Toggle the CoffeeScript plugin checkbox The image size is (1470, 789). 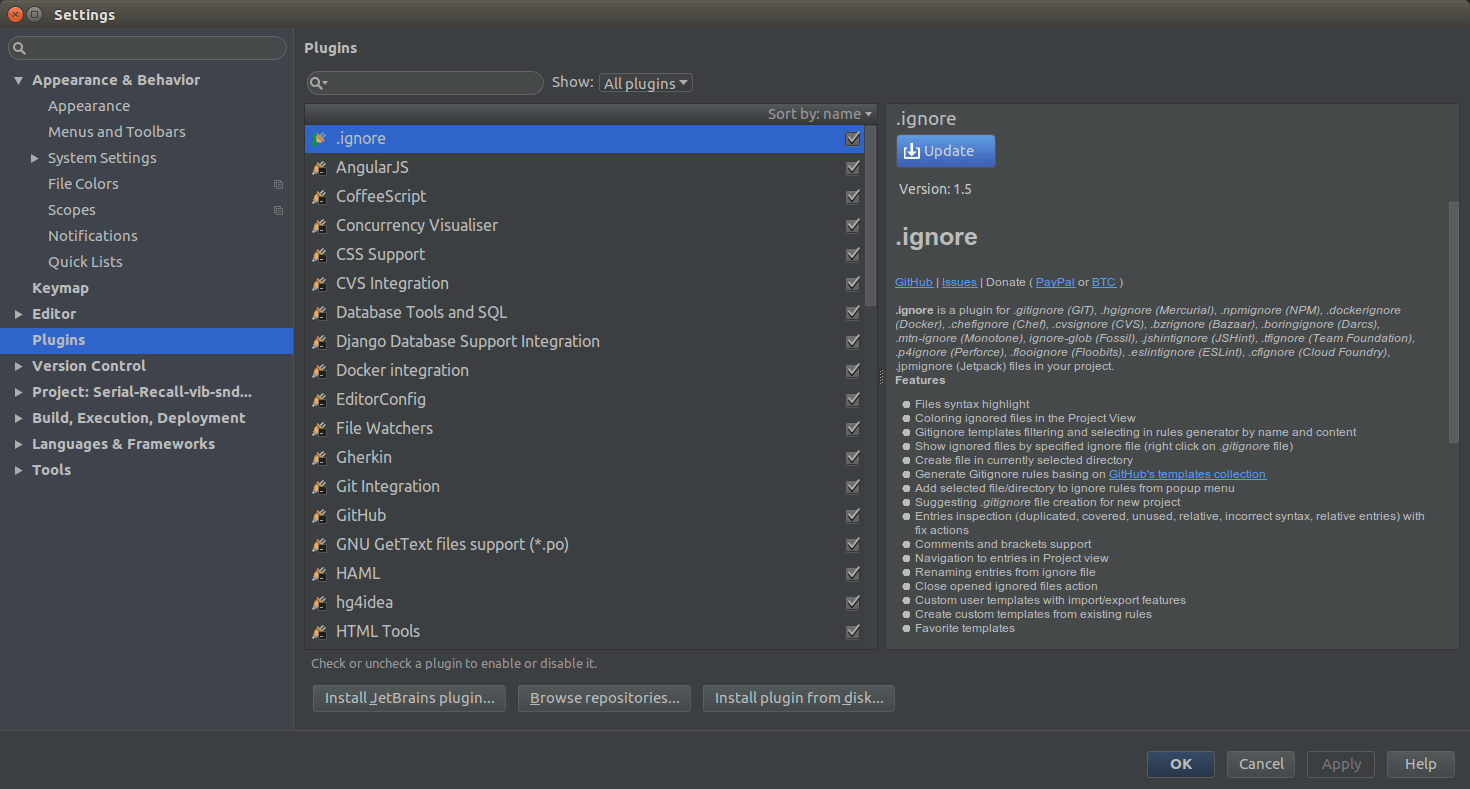tap(853, 197)
